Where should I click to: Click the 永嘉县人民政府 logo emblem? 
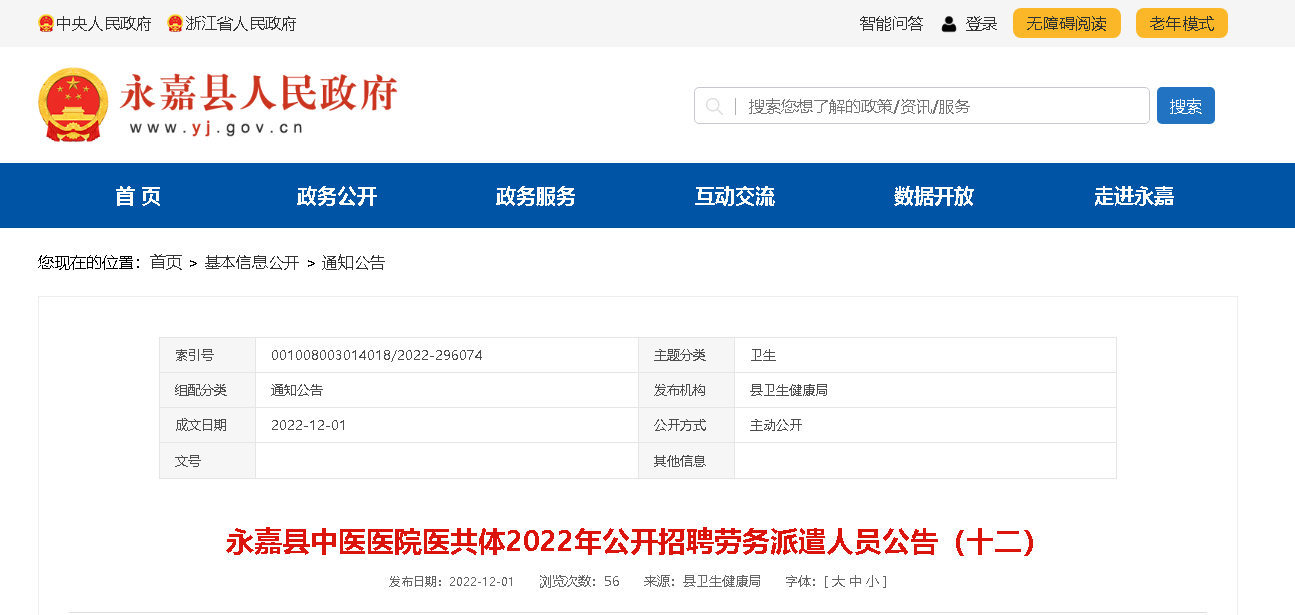(x=73, y=105)
